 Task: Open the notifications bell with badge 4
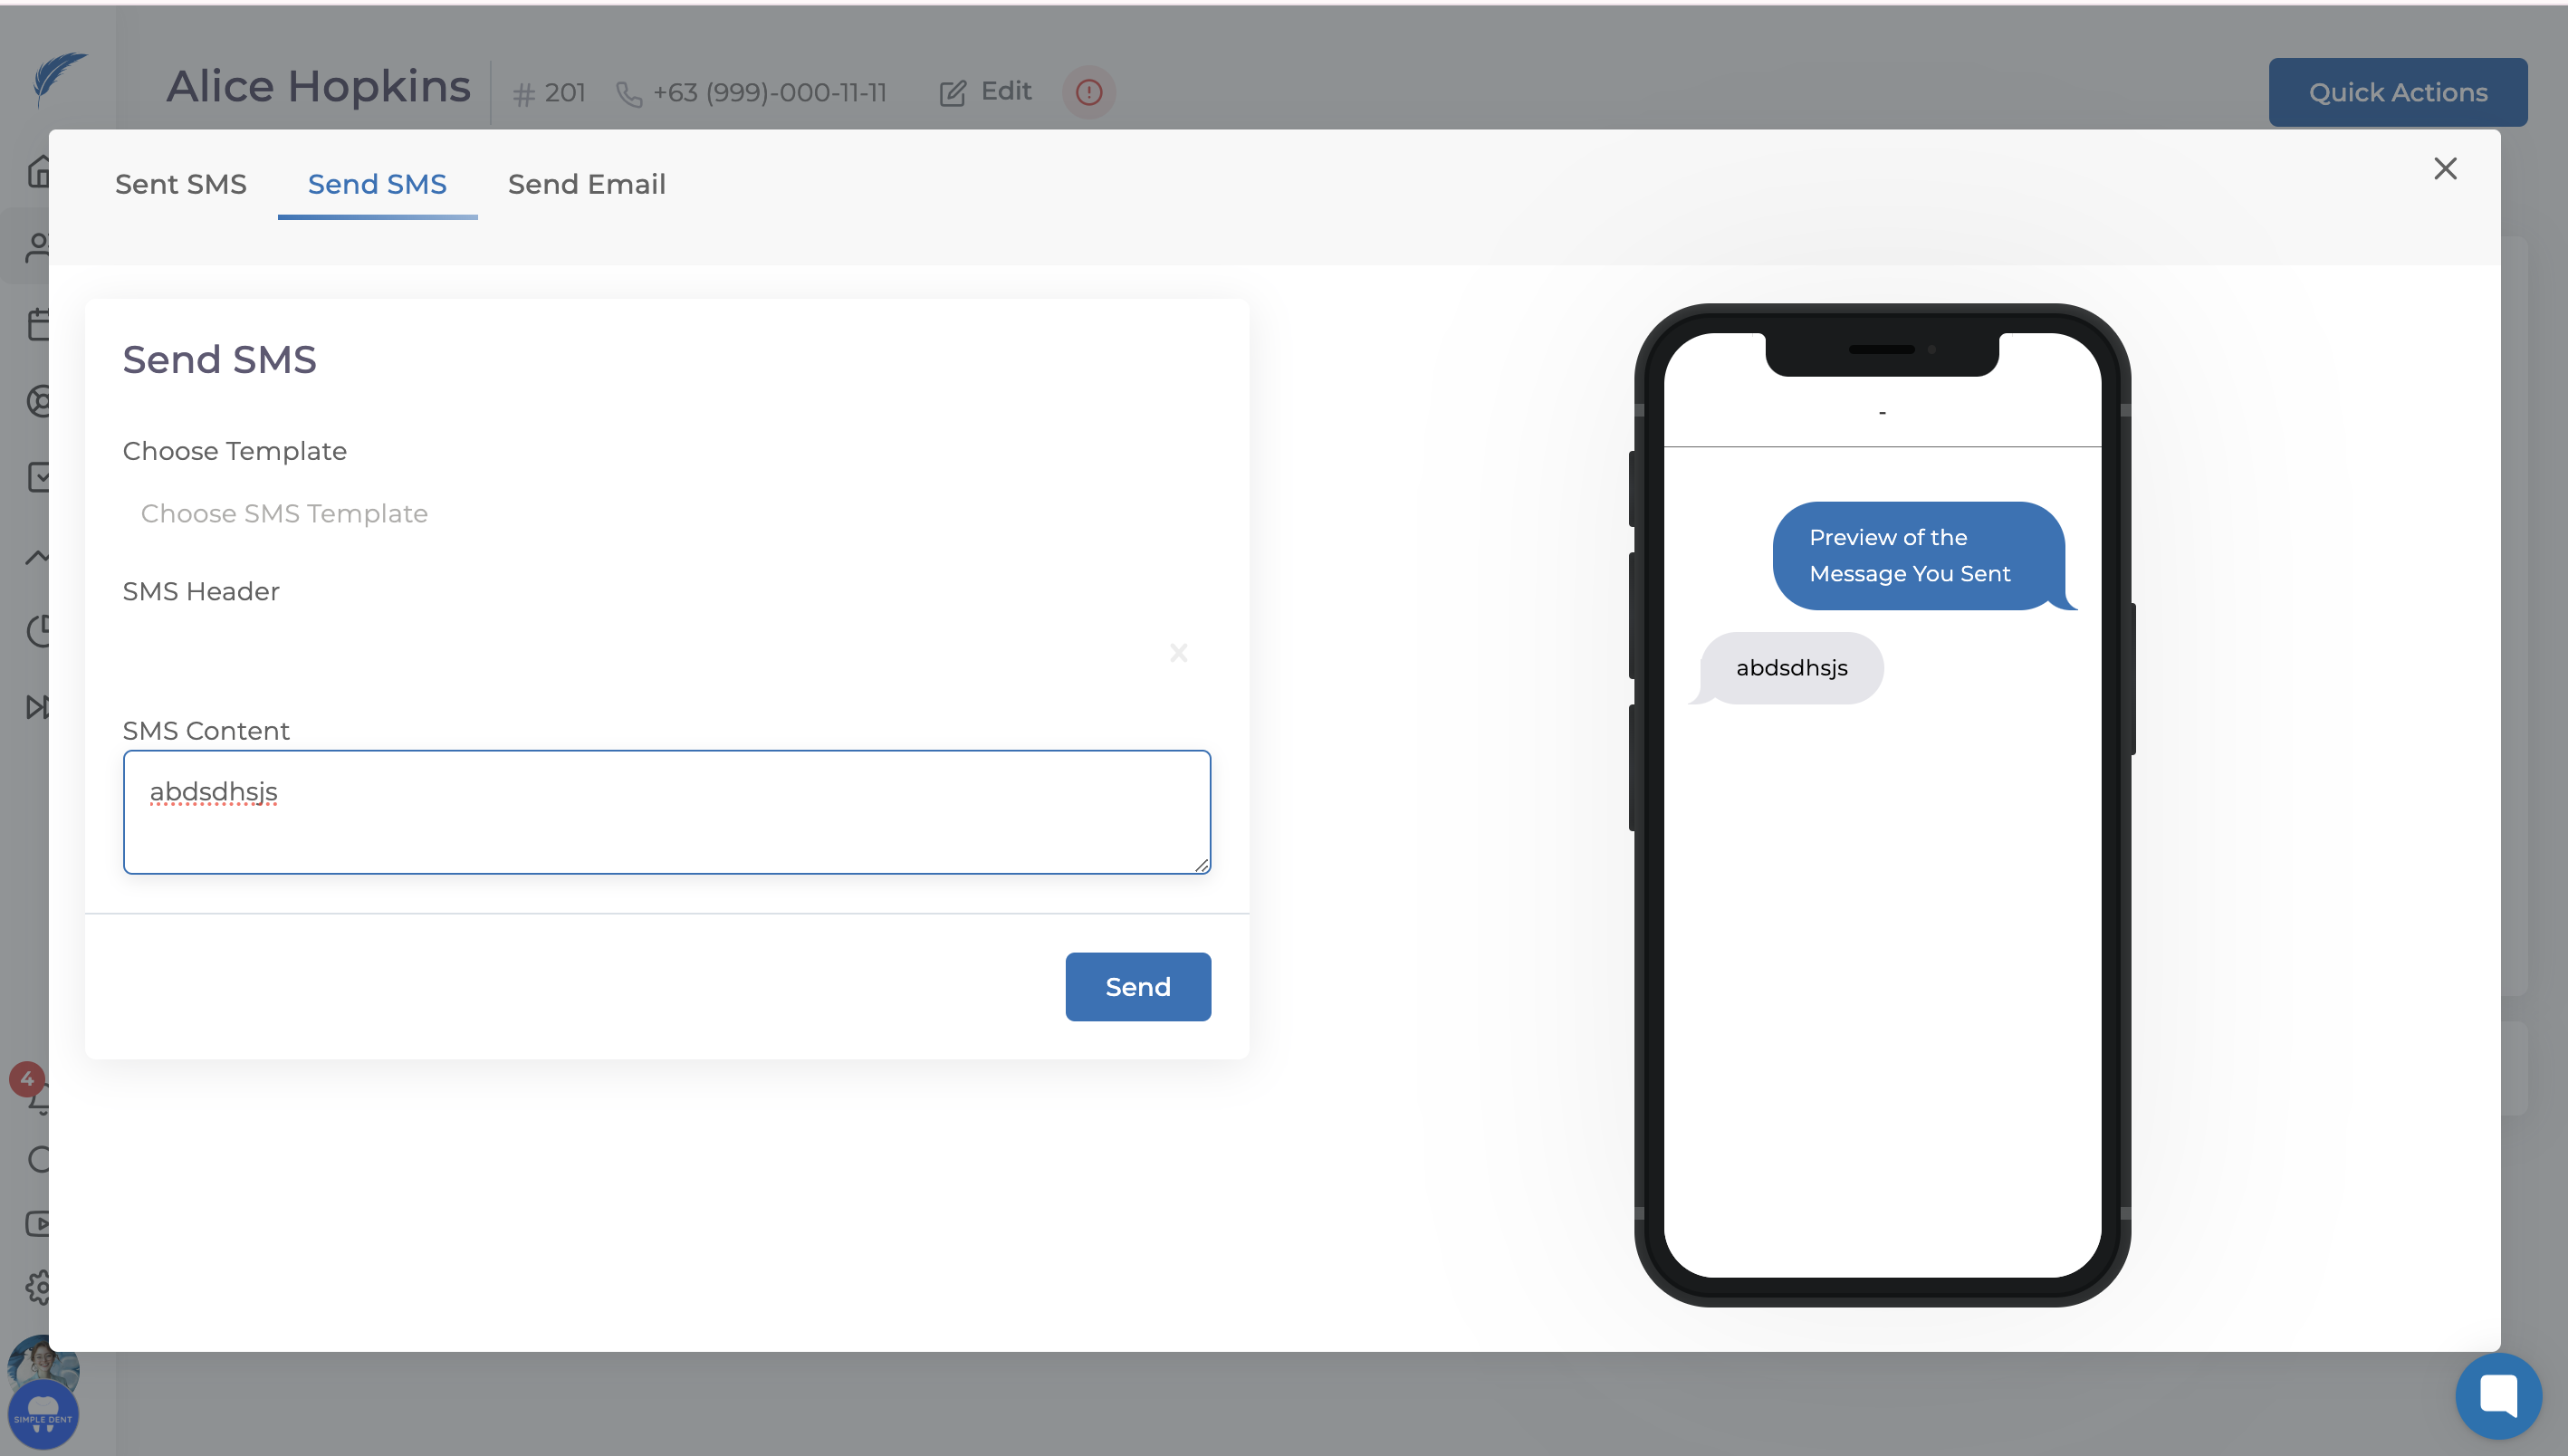click(38, 1097)
